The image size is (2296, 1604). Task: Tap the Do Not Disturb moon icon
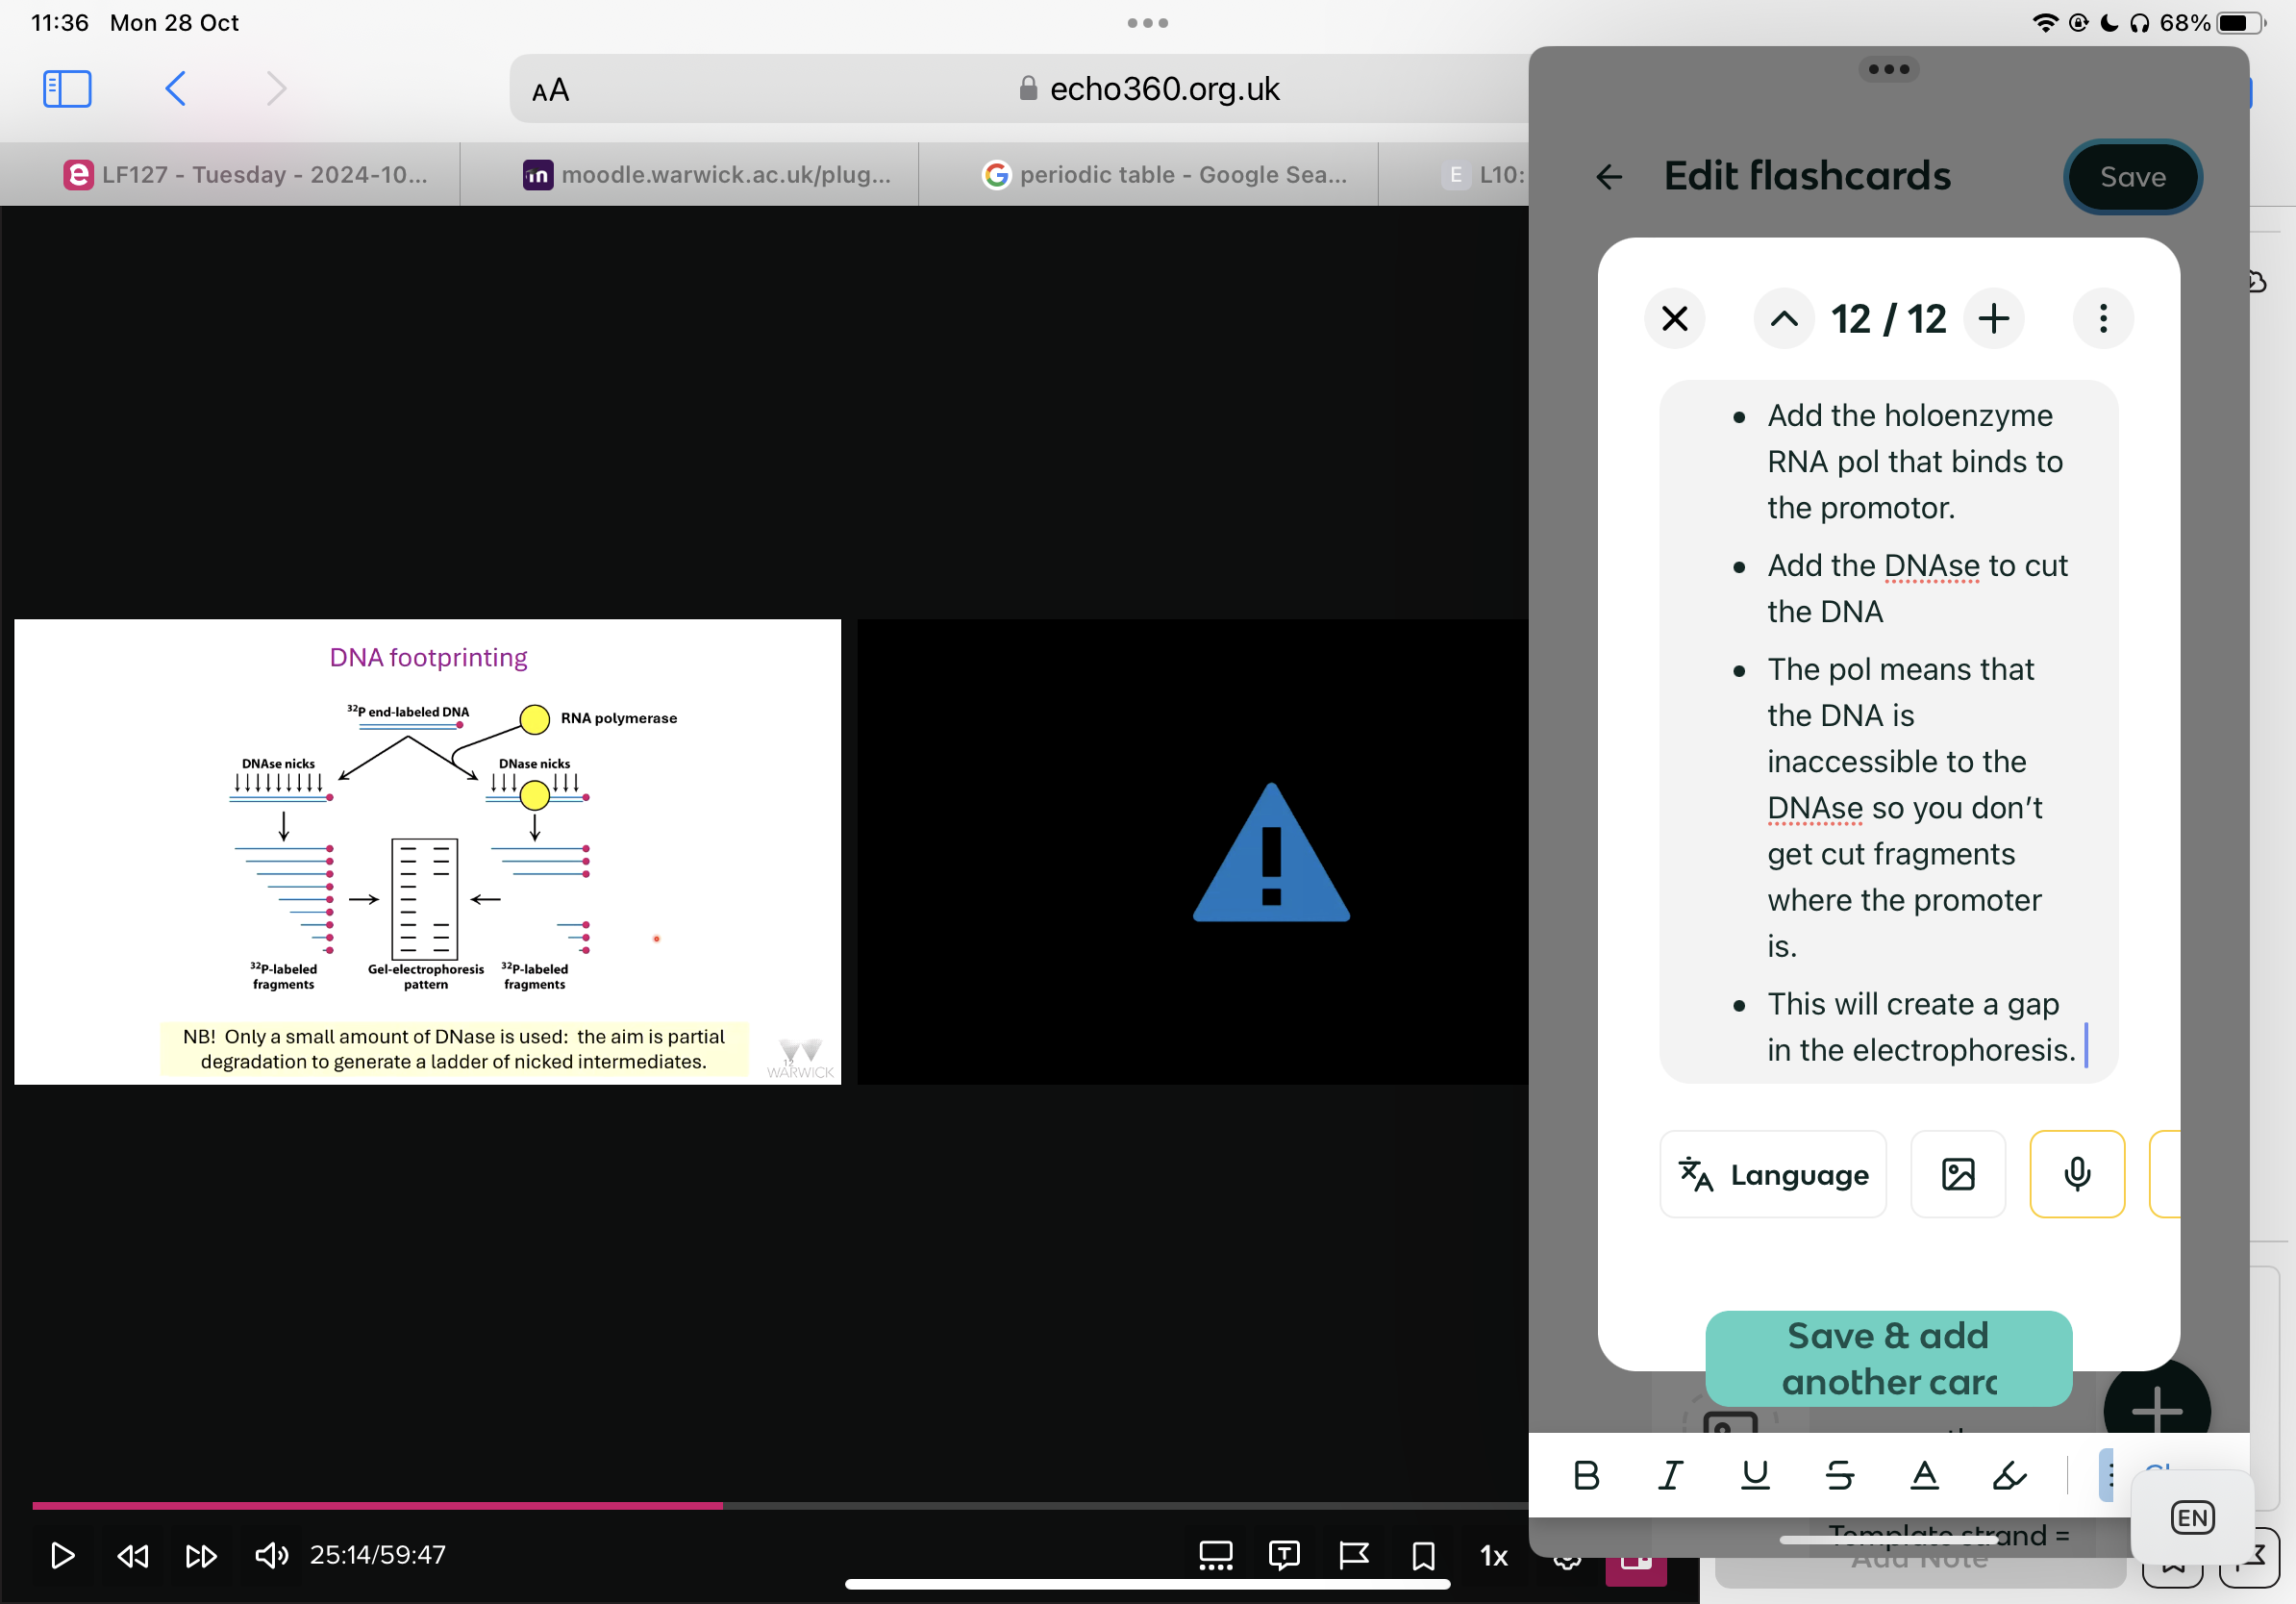coord(2109,22)
